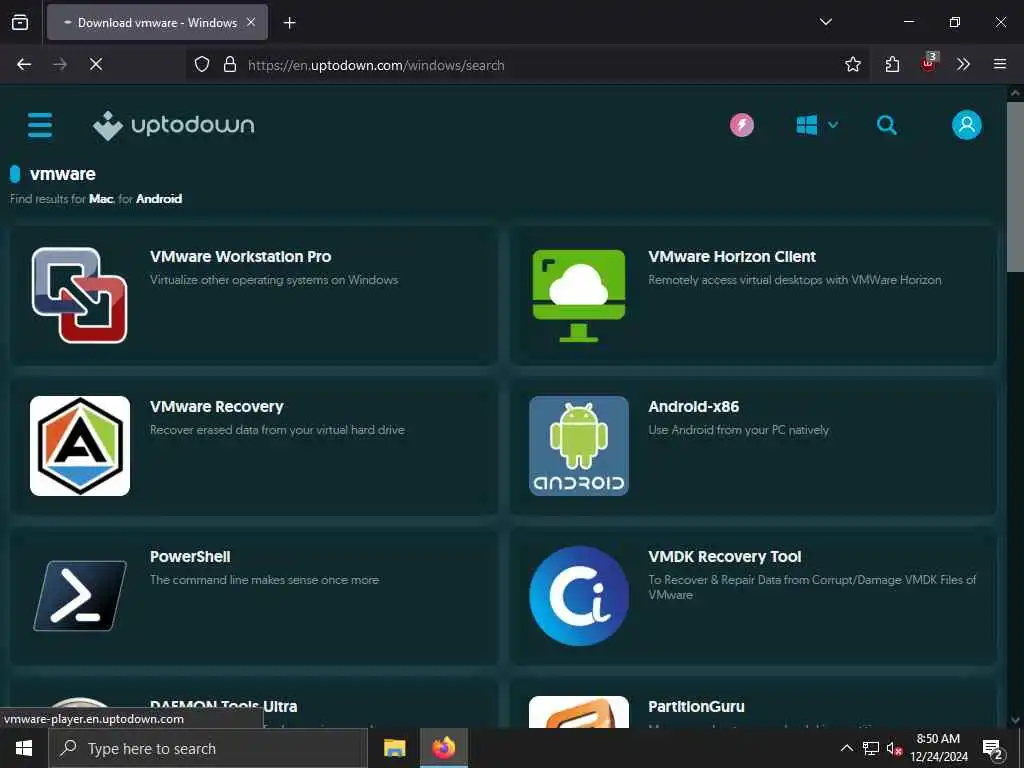Open VMware Recovery hexagon icon
1024x768 pixels.
(x=80, y=445)
